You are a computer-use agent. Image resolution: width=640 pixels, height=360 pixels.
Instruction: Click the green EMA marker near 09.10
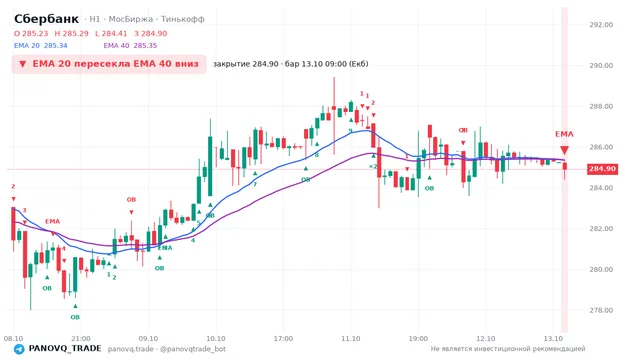pyautogui.click(x=165, y=248)
